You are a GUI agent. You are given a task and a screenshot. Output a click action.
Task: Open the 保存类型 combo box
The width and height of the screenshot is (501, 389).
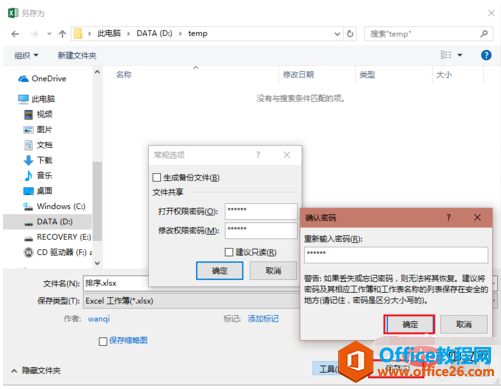(192, 301)
